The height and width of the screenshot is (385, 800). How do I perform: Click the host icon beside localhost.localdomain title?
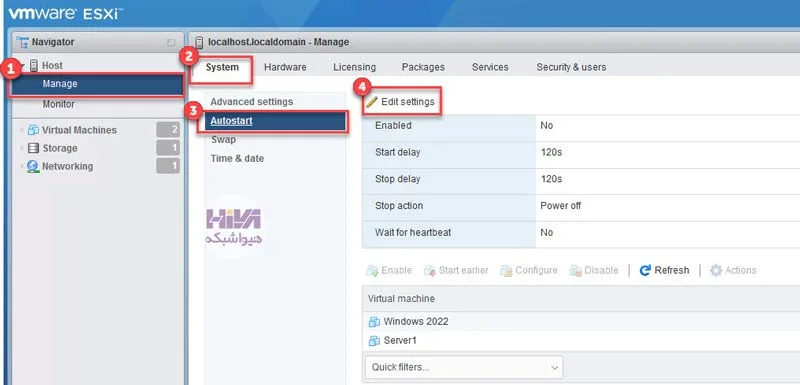click(x=199, y=42)
